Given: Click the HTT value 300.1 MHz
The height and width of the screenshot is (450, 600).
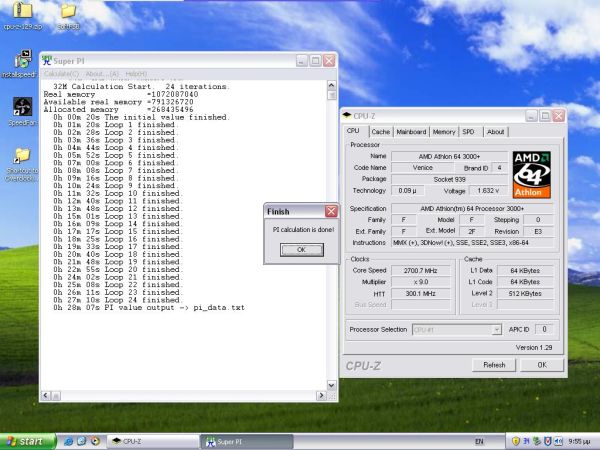Looking at the screenshot, I should 420,293.
